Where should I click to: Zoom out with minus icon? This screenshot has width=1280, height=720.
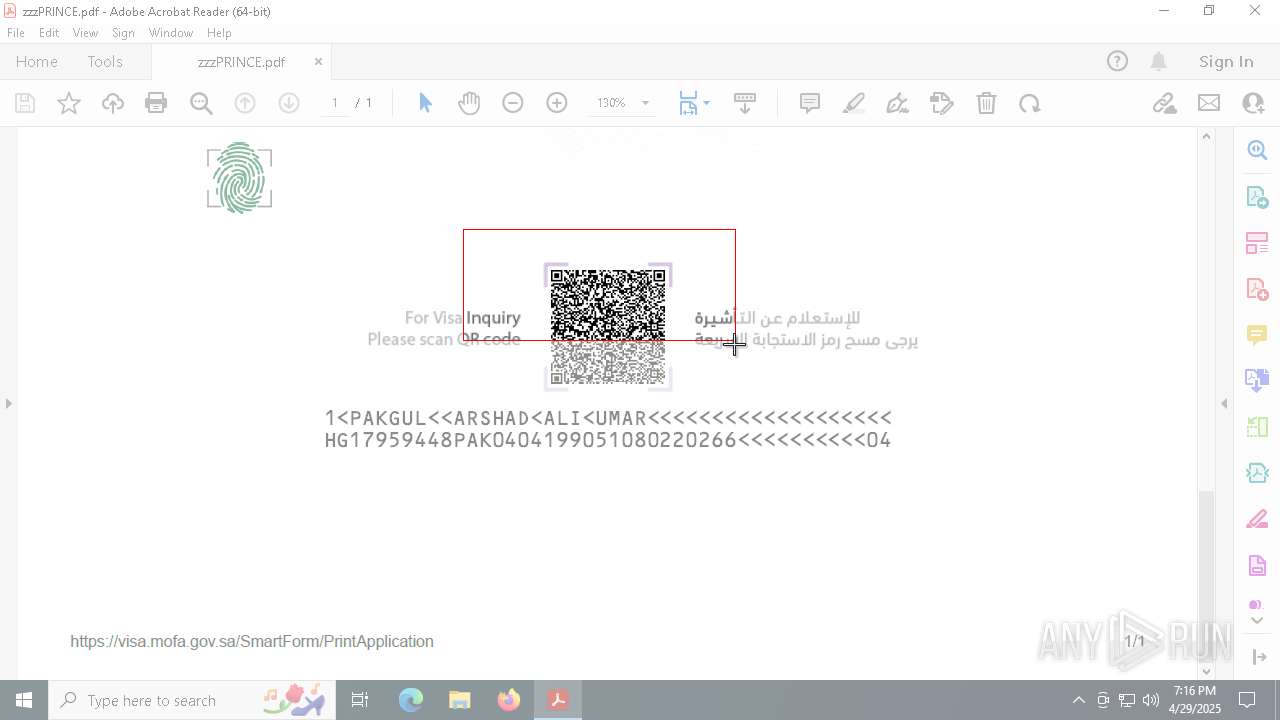pyautogui.click(x=513, y=103)
